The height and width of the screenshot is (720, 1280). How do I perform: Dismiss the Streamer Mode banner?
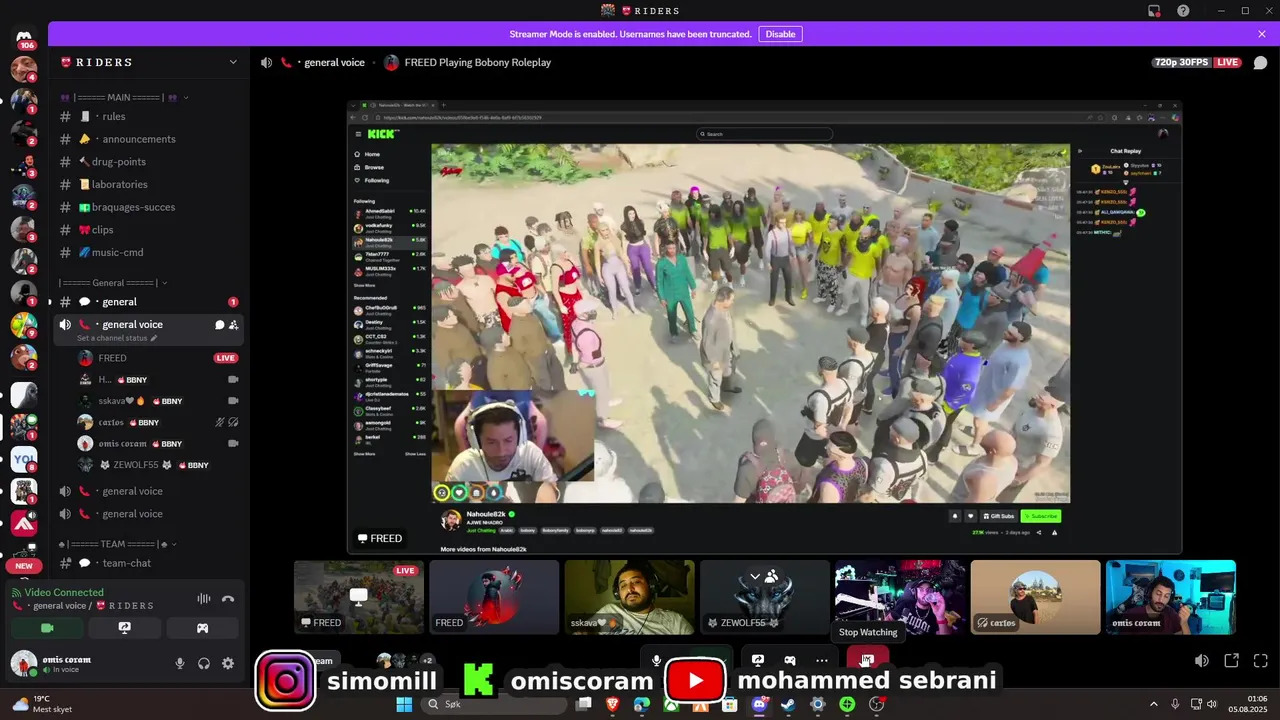[x=1262, y=34]
